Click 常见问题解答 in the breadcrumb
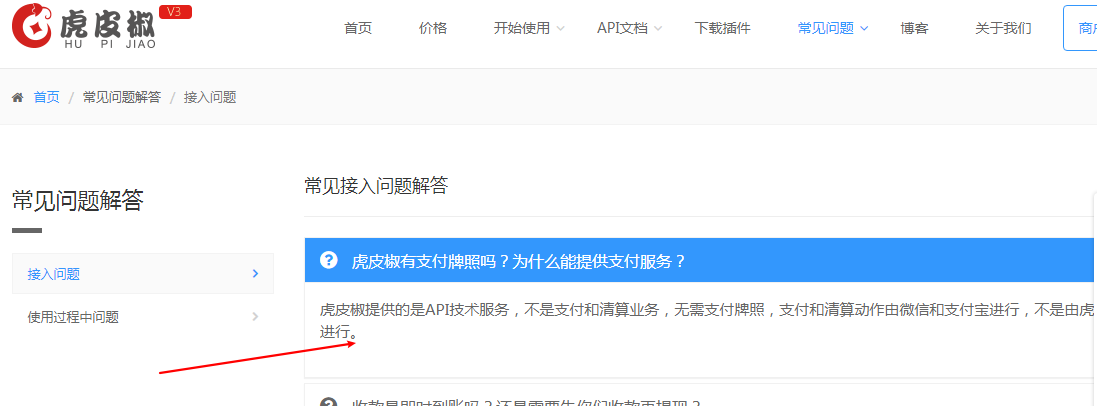 click(121, 97)
